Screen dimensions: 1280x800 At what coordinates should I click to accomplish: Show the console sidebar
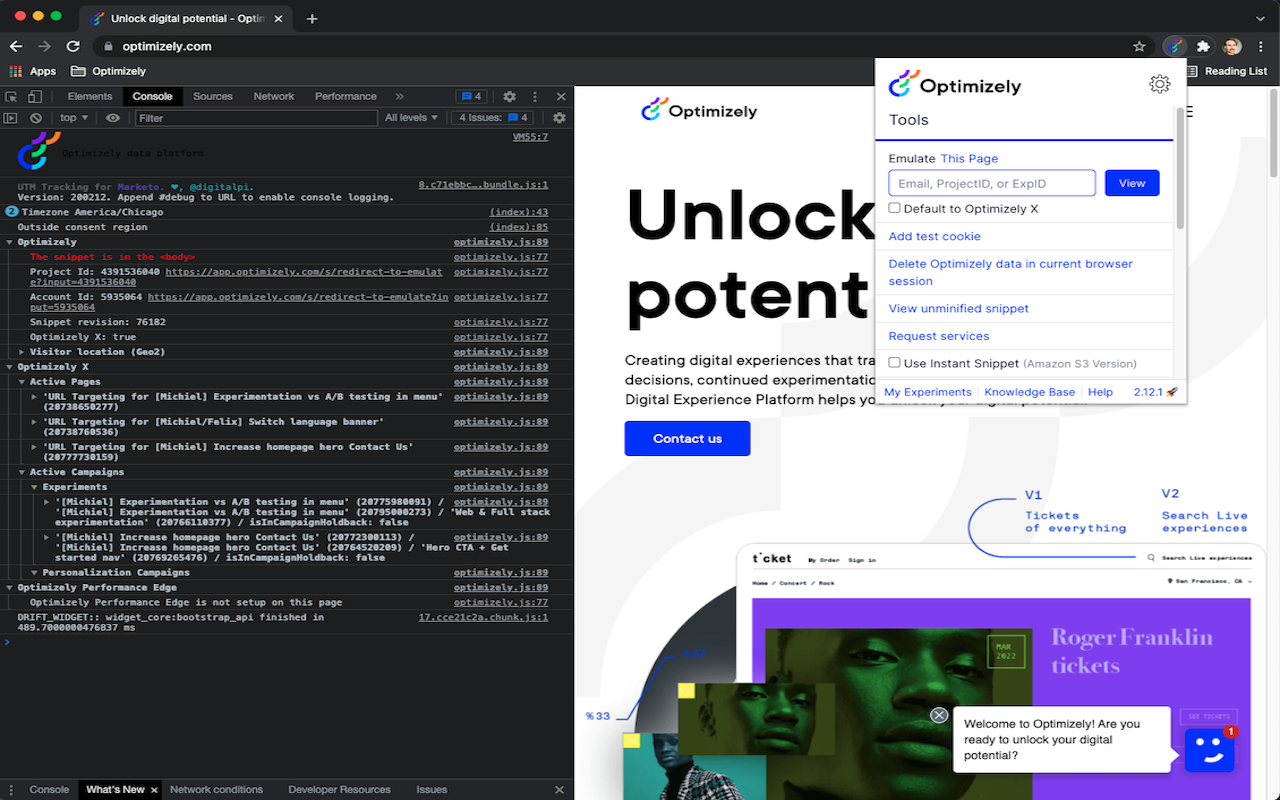pos(11,118)
